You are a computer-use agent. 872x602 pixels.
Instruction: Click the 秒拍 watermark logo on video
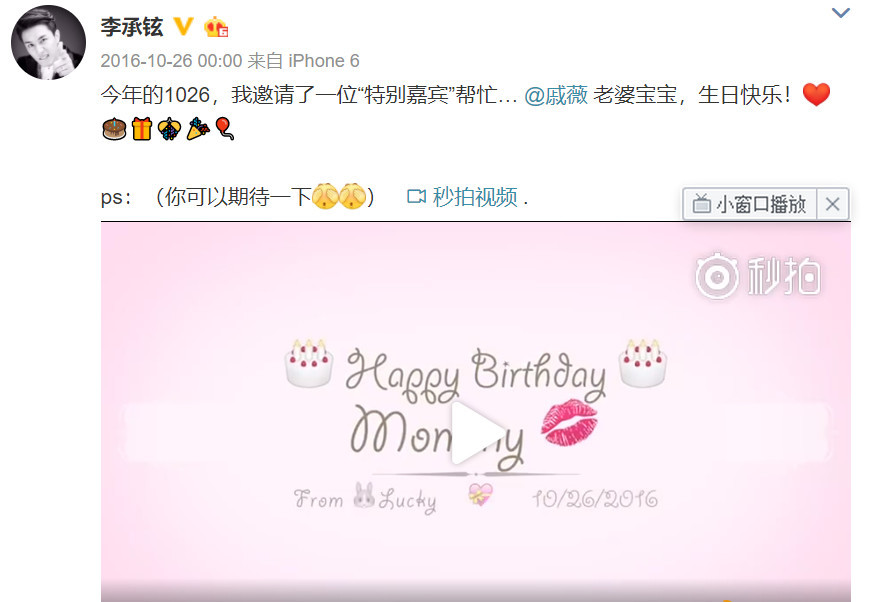point(759,277)
